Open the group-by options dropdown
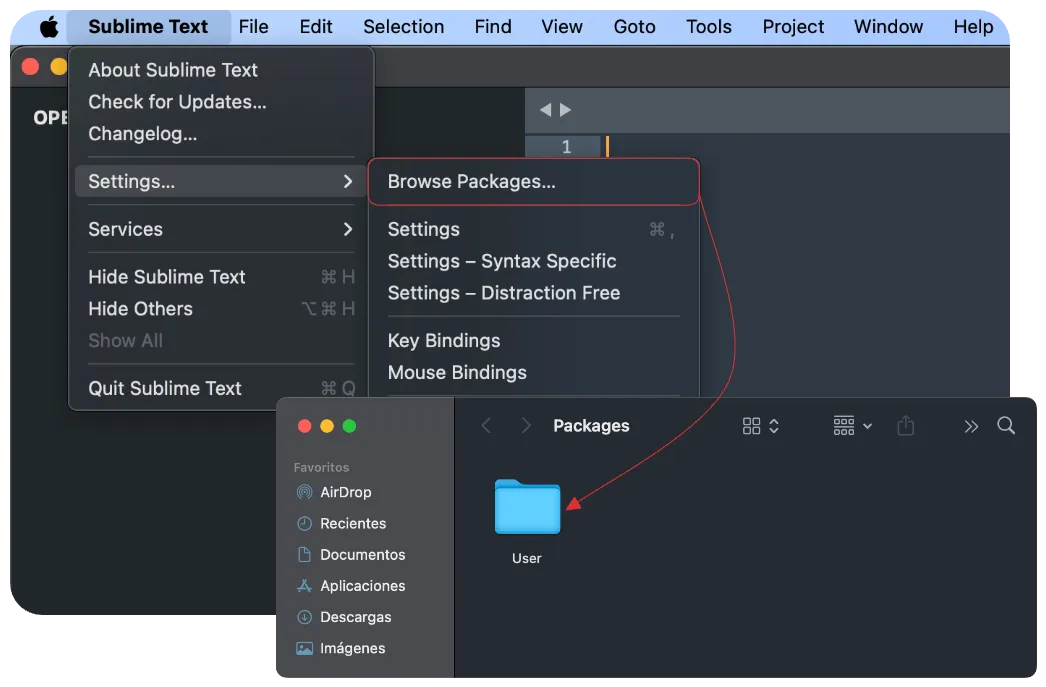The width and height of the screenshot is (1046, 687). coord(852,426)
